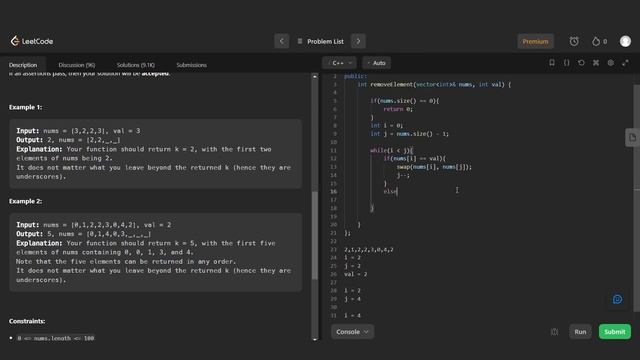Open the alarm clock timer
Image resolution: width=640 pixels, height=360 pixels.
tap(574, 41)
